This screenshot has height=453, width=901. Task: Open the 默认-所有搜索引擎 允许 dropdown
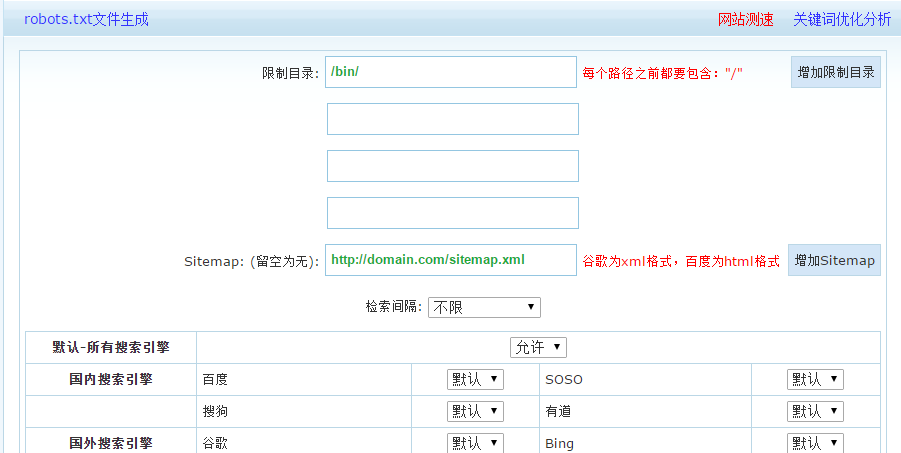click(538, 347)
